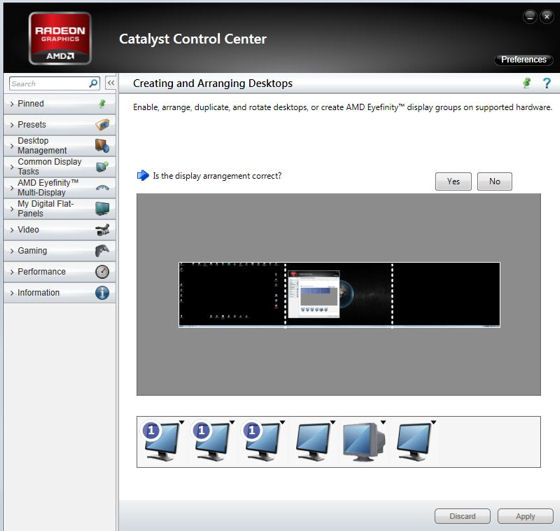Click the AMD Eyefinity Multi-Display icon
The height and width of the screenshot is (531, 560).
102,187
